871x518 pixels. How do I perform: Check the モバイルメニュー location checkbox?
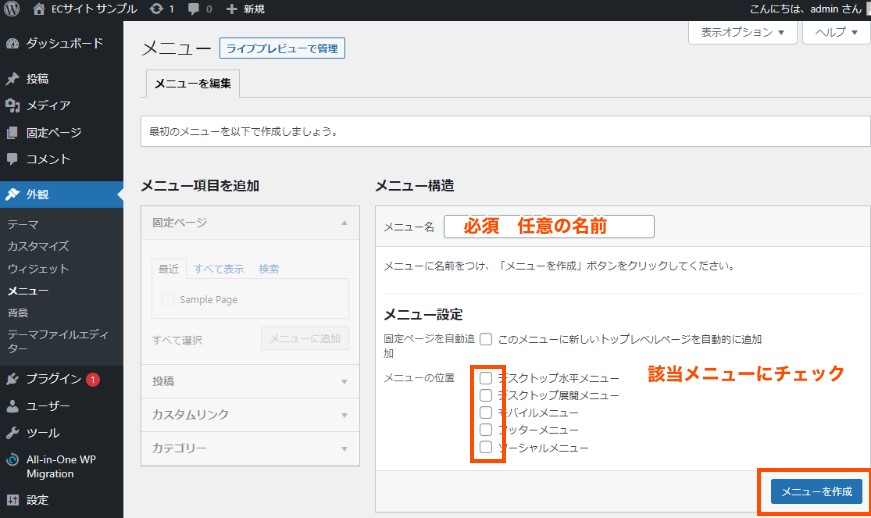486,412
